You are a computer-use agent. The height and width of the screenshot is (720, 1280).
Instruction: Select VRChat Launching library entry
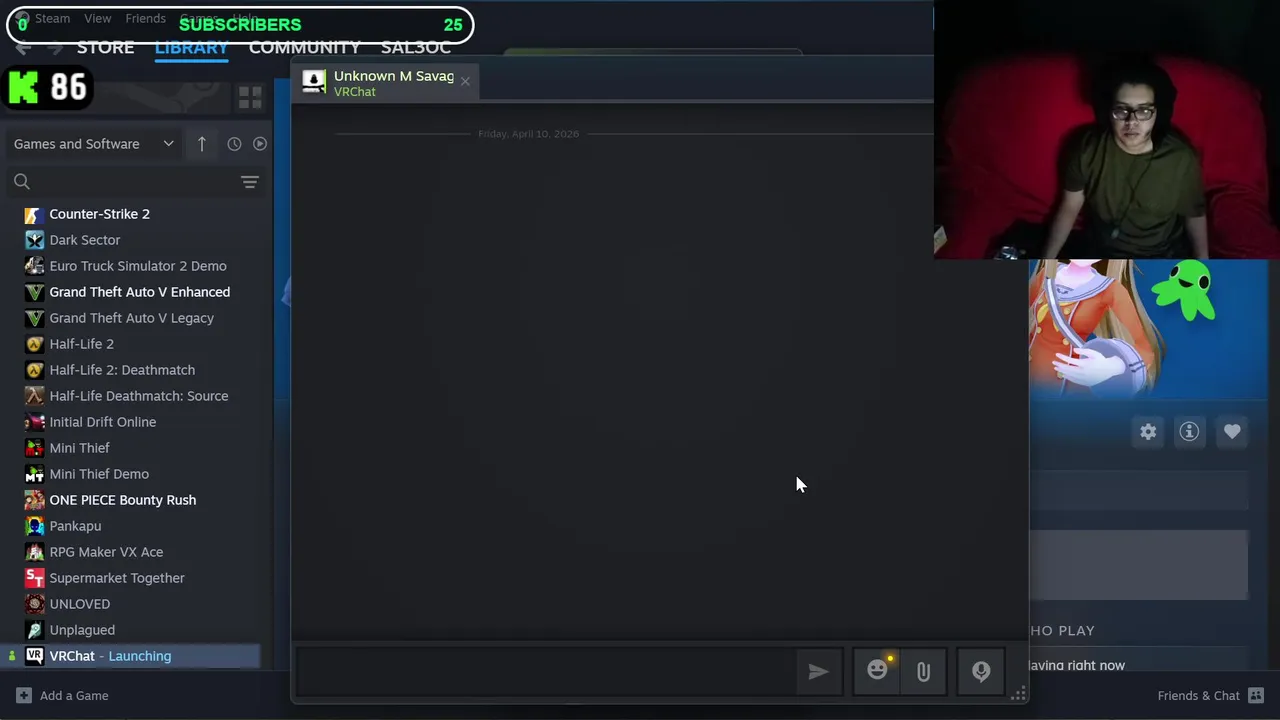coord(132,656)
